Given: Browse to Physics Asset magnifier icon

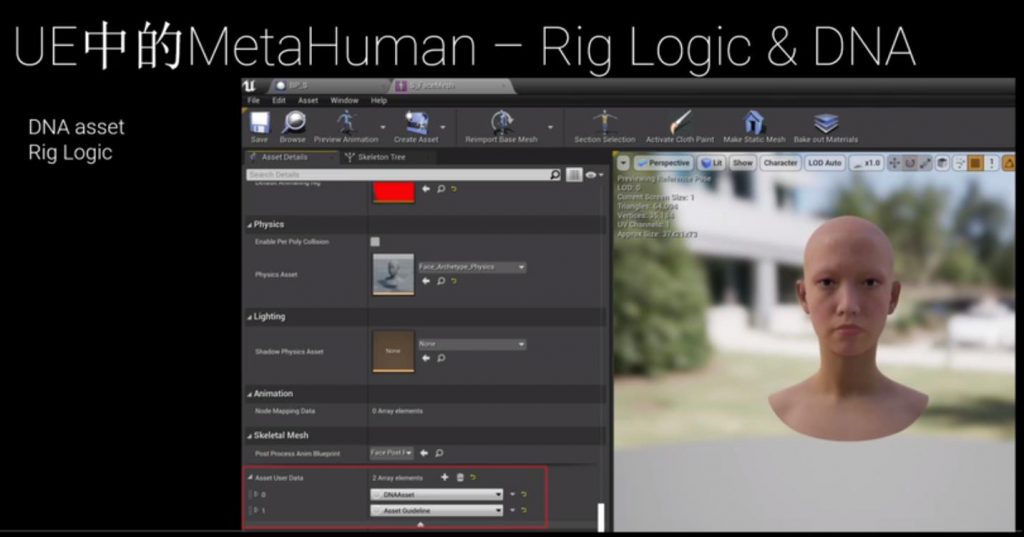Looking at the screenshot, I should (441, 281).
